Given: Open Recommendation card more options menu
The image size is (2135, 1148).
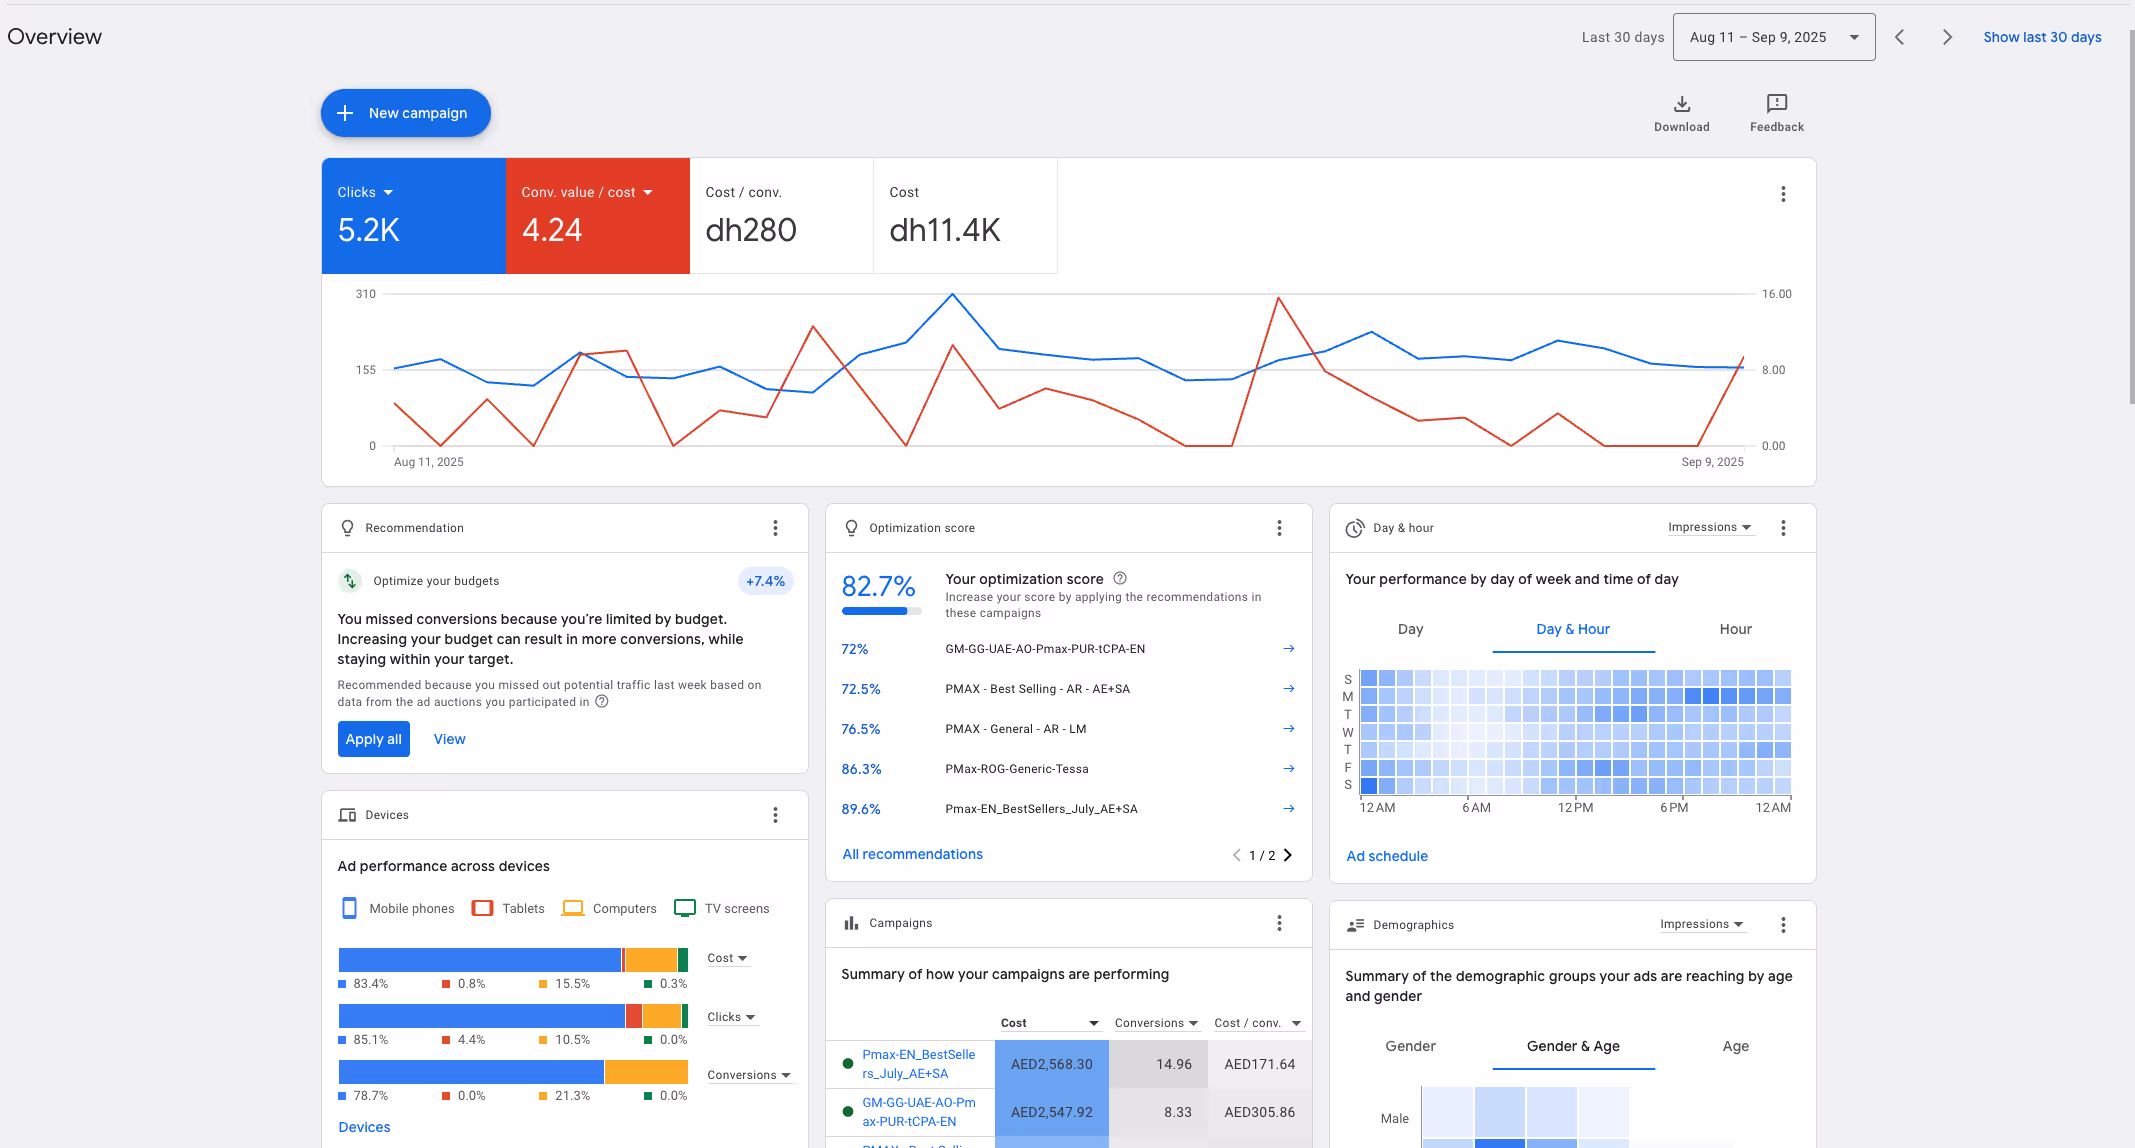Looking at the screenshot, I should 775,528.
